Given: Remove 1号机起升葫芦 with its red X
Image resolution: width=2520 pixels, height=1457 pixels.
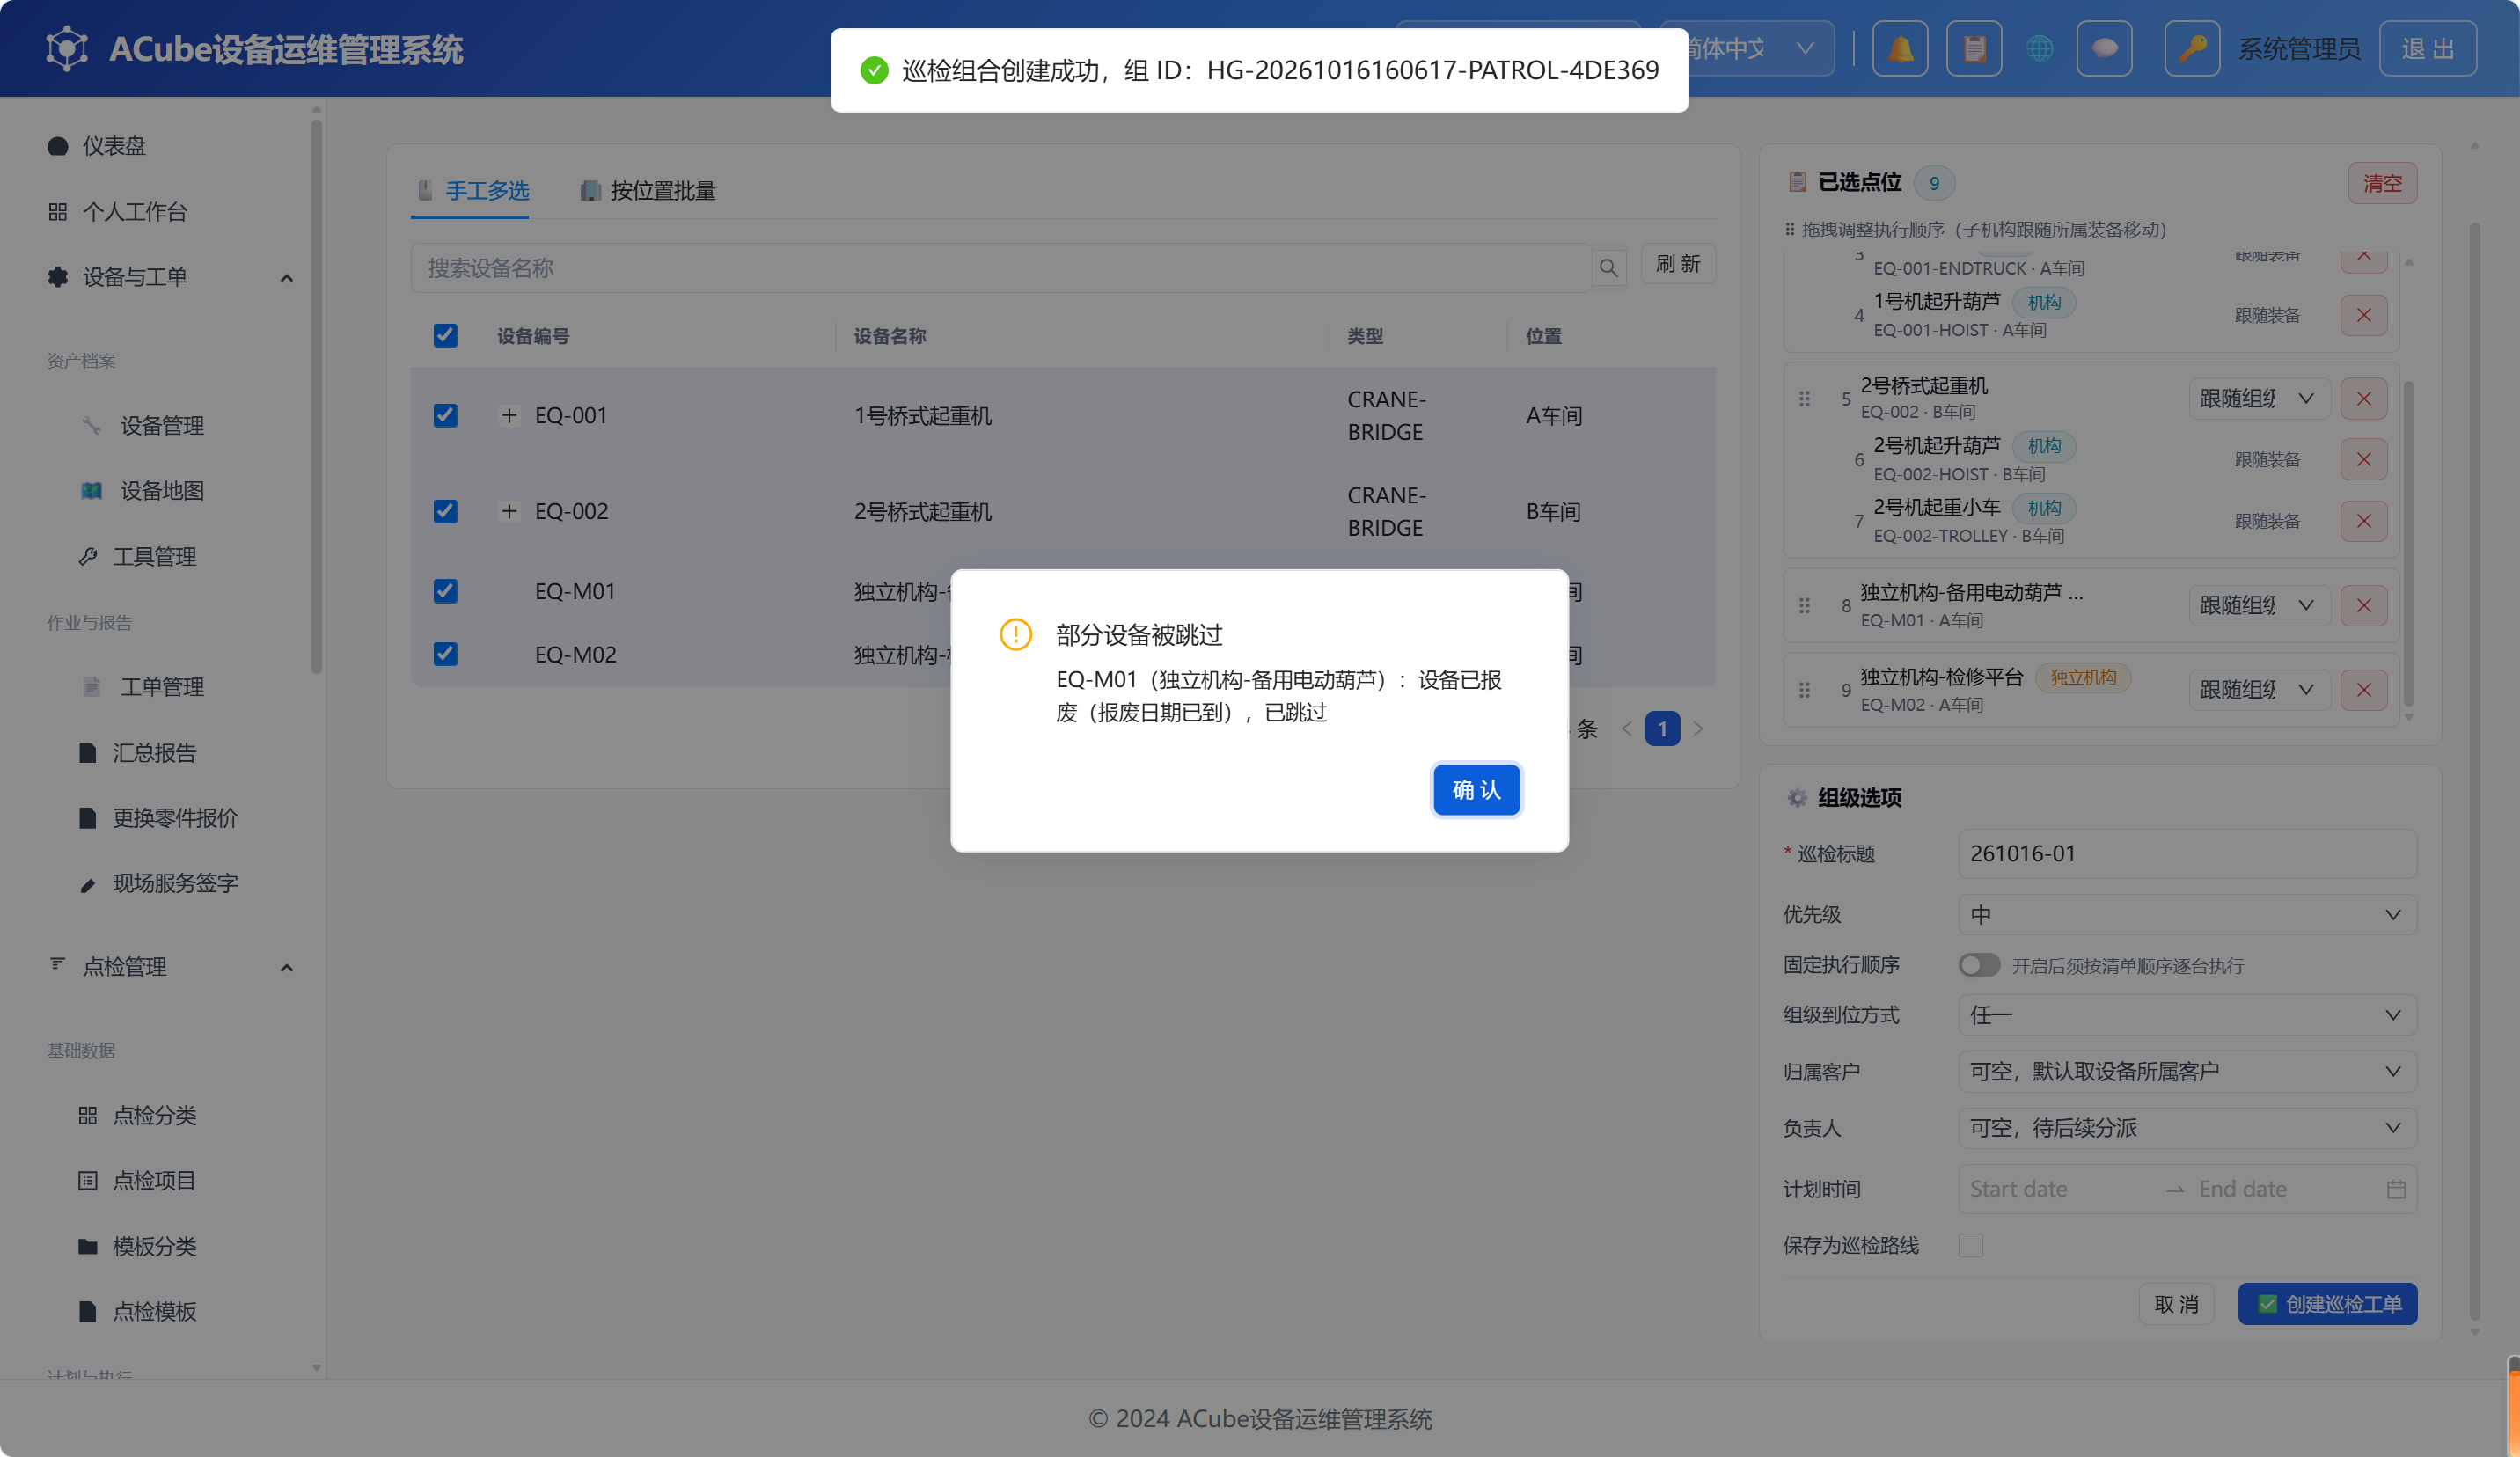Looking at the screenshot, I should [x=2364, y=315].
